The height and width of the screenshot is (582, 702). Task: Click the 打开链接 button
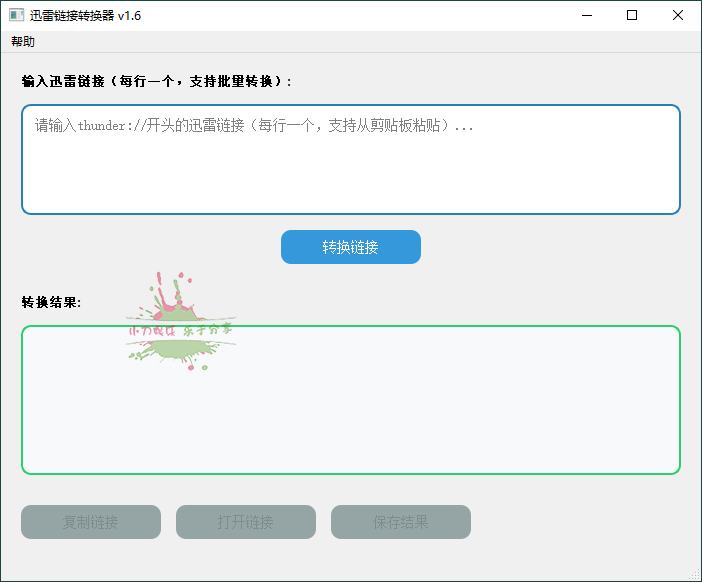[x=246, y=522]
